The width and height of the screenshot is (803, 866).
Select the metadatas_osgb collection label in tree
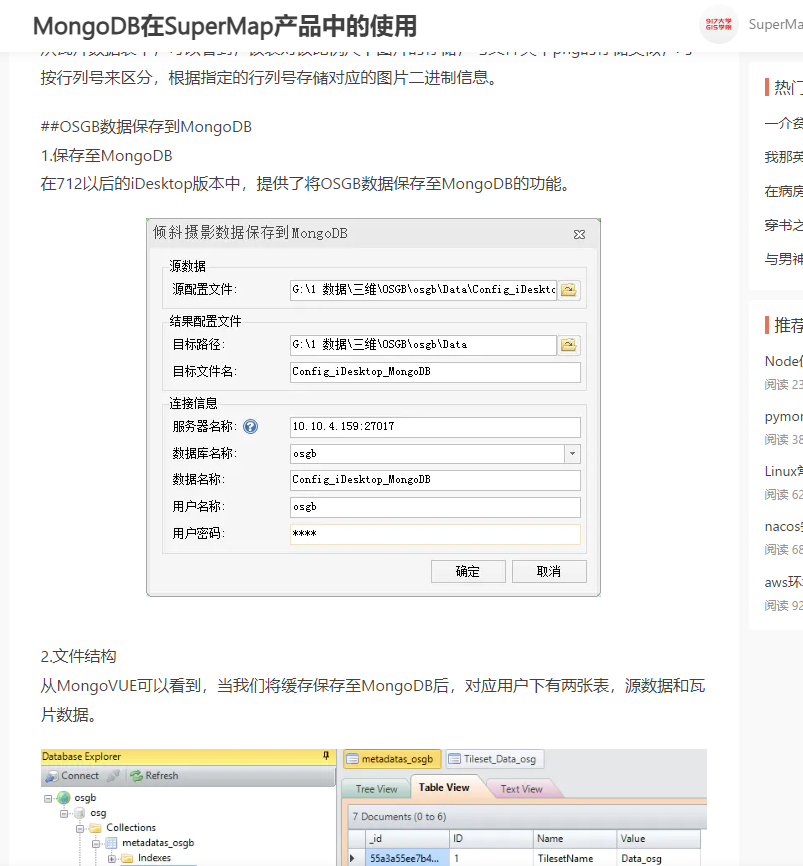click(158, 843)
